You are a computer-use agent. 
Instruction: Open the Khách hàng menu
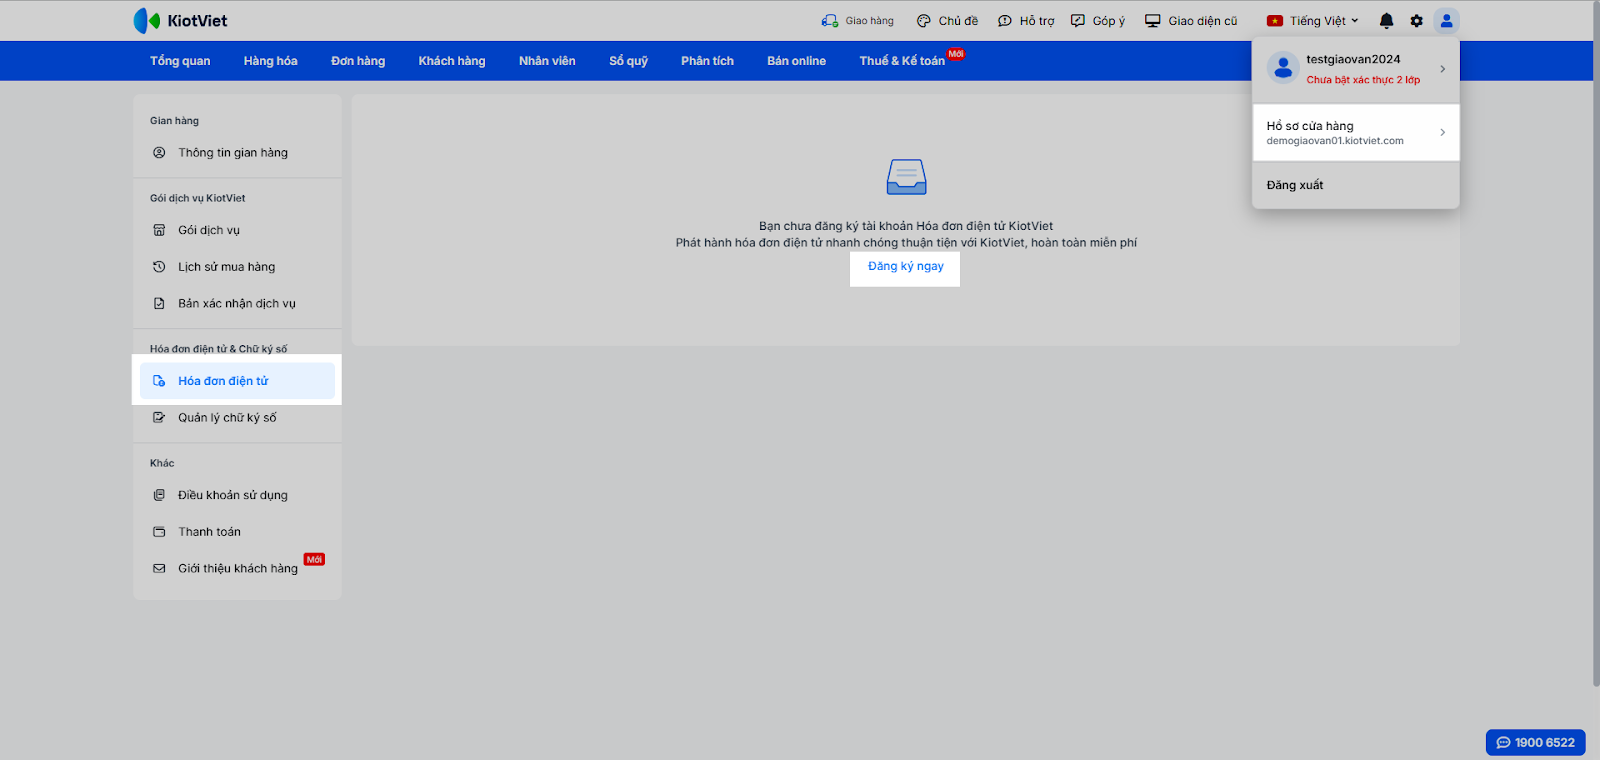point(452,61)
